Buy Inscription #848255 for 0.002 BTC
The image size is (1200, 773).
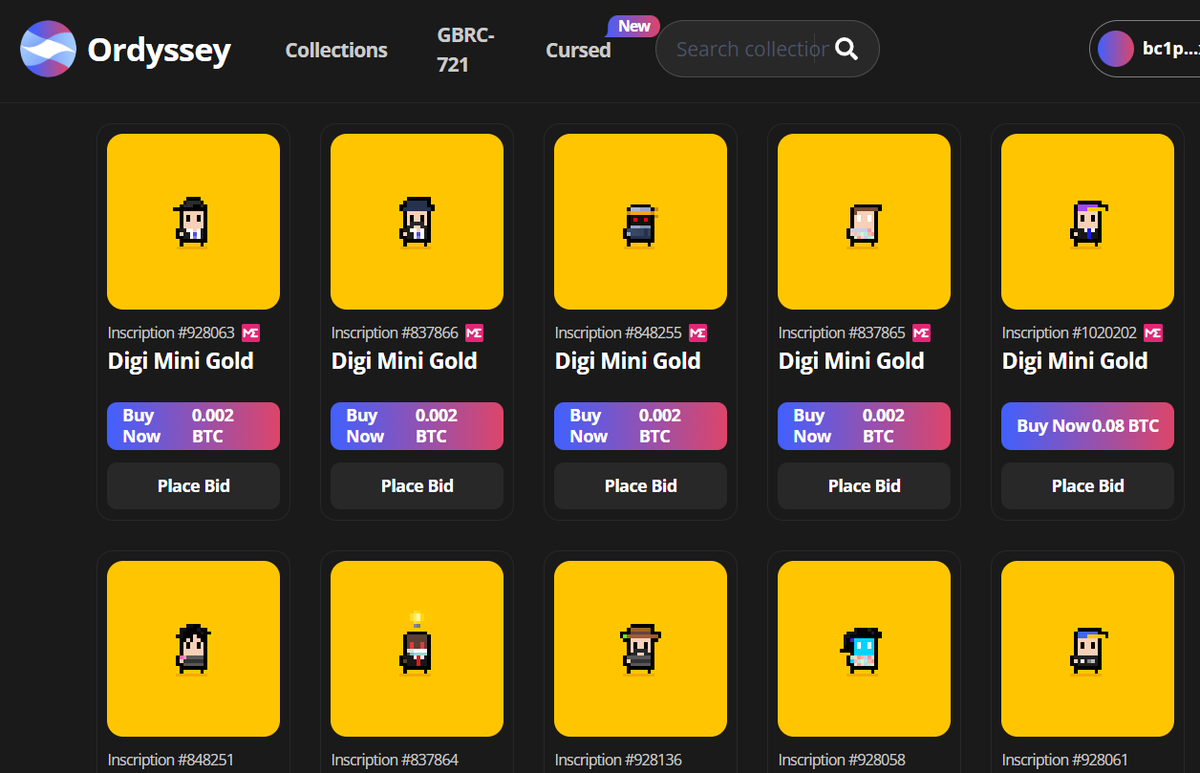click(x=641, y=426)
